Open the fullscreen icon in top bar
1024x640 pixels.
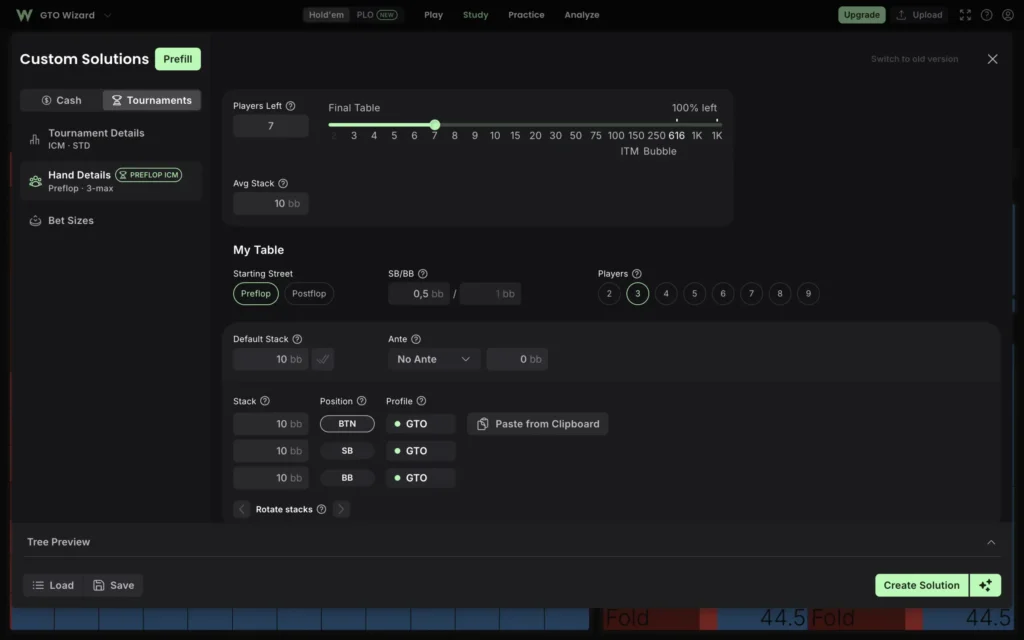pyautogui.click(x=965, y=15)
